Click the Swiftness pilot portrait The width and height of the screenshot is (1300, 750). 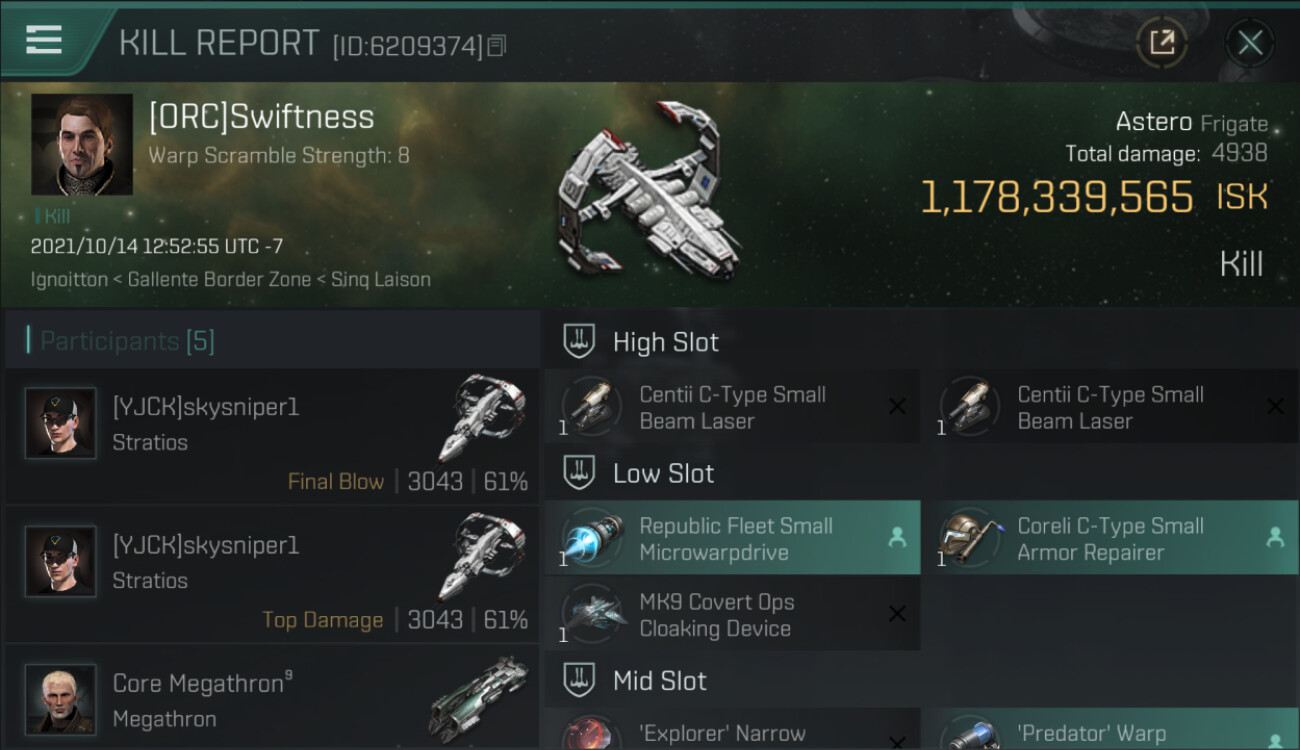82,145
